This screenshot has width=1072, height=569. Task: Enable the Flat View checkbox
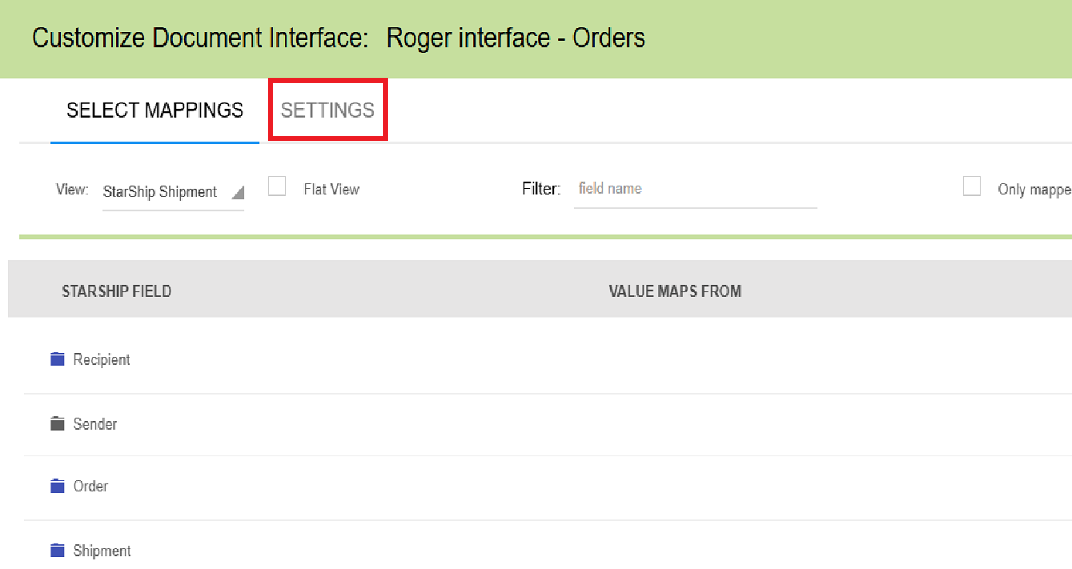click(277, 187)
